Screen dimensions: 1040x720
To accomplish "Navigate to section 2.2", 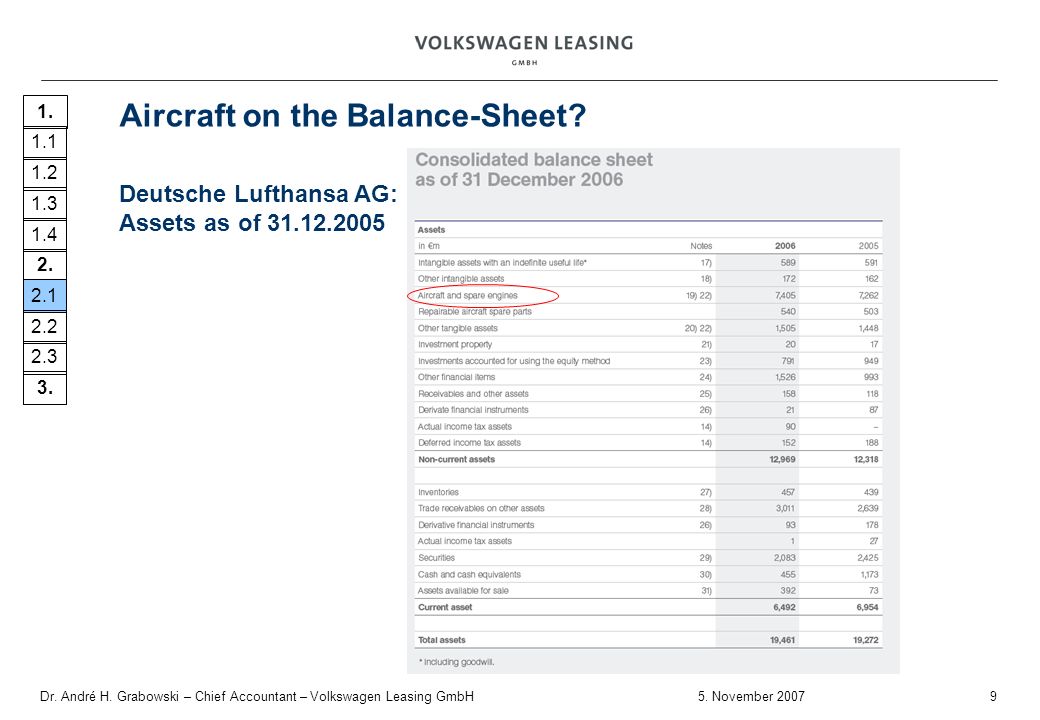I will click(45, 326).
